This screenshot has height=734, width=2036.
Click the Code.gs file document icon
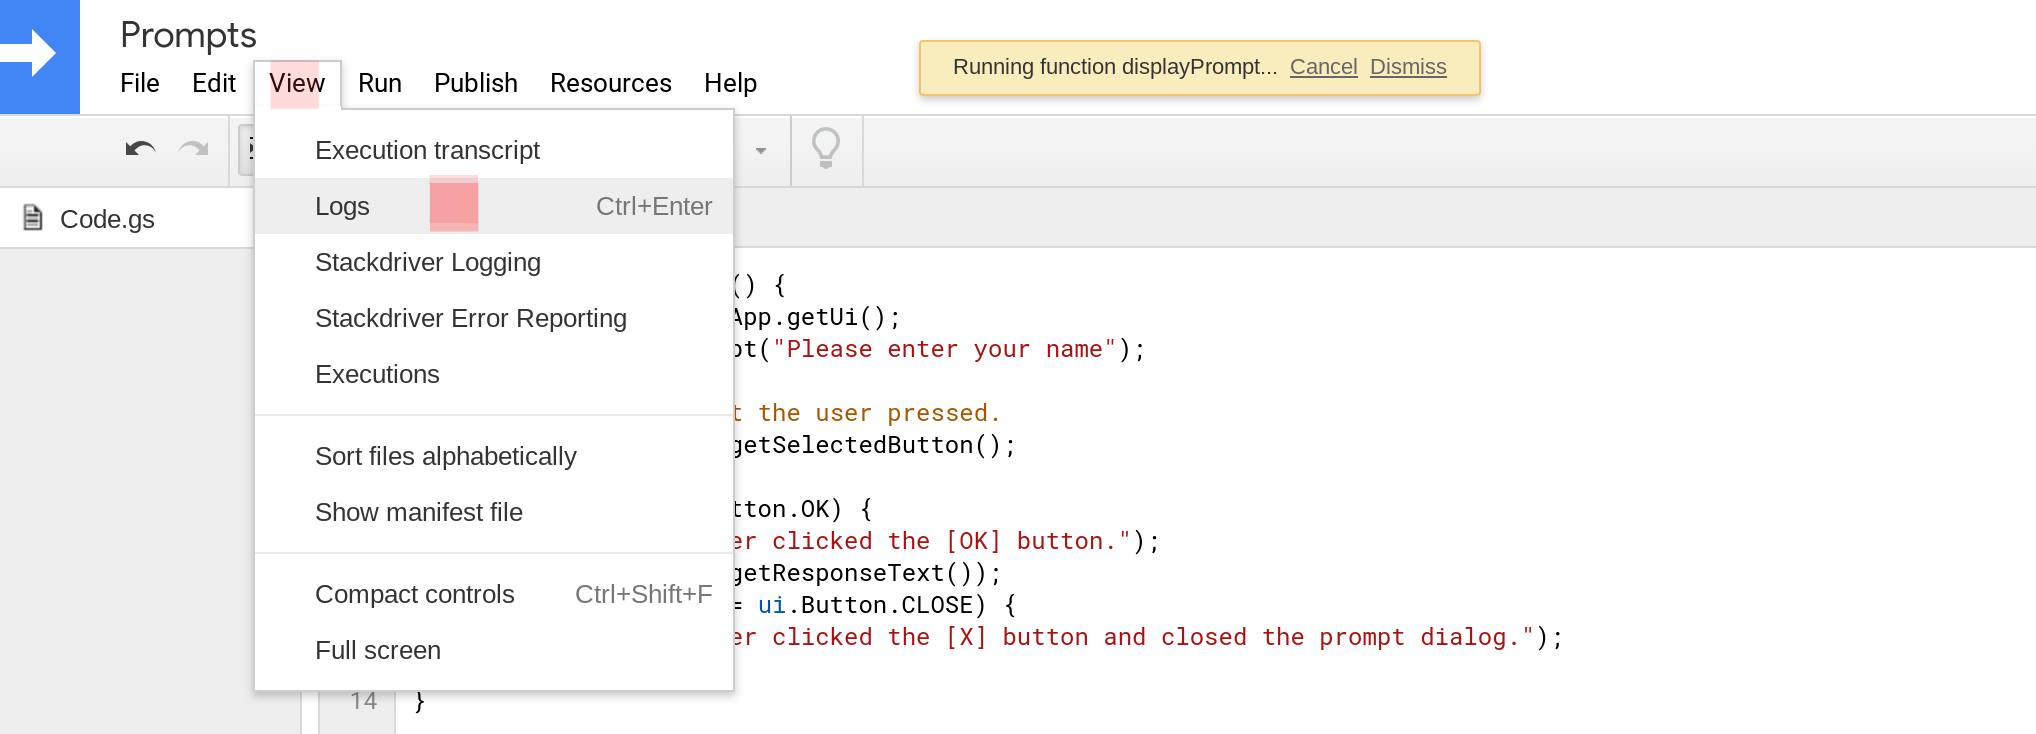[x=33, y=218]
